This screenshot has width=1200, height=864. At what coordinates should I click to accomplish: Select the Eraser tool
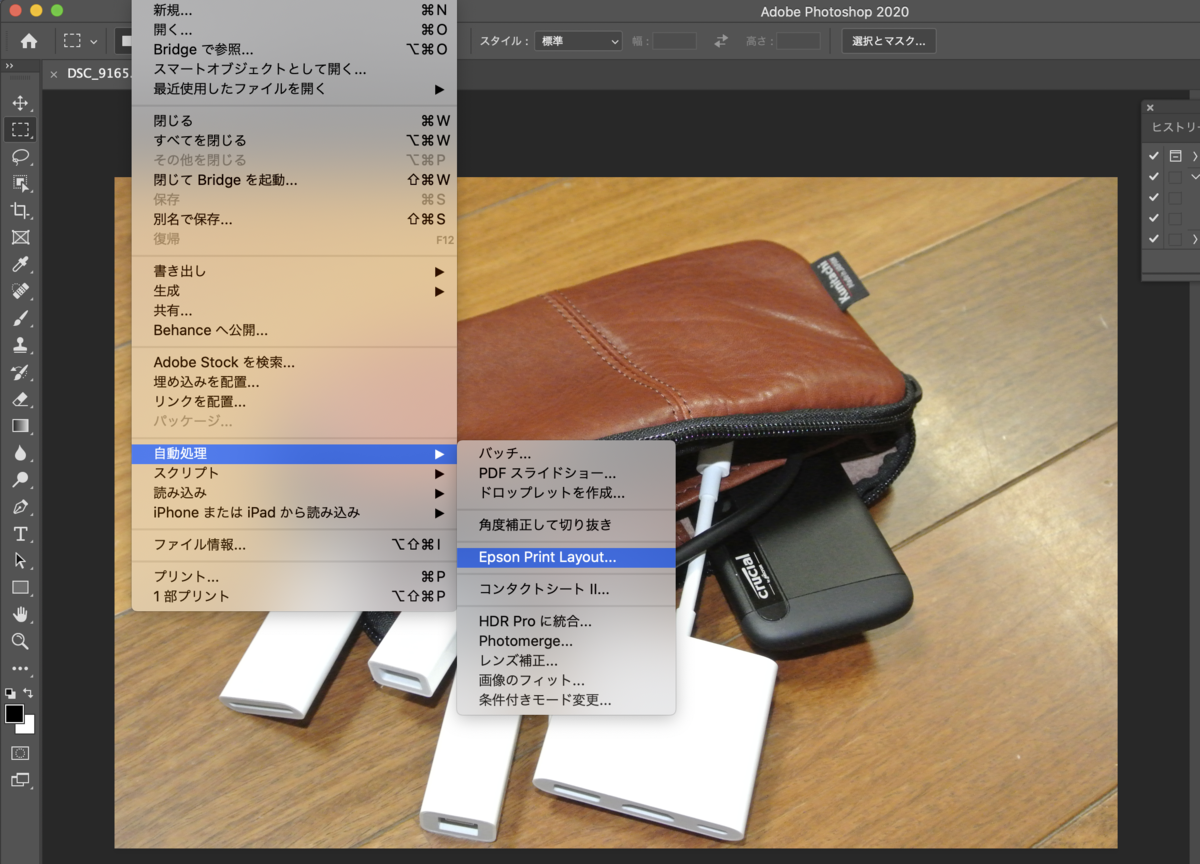coord(20,399)
